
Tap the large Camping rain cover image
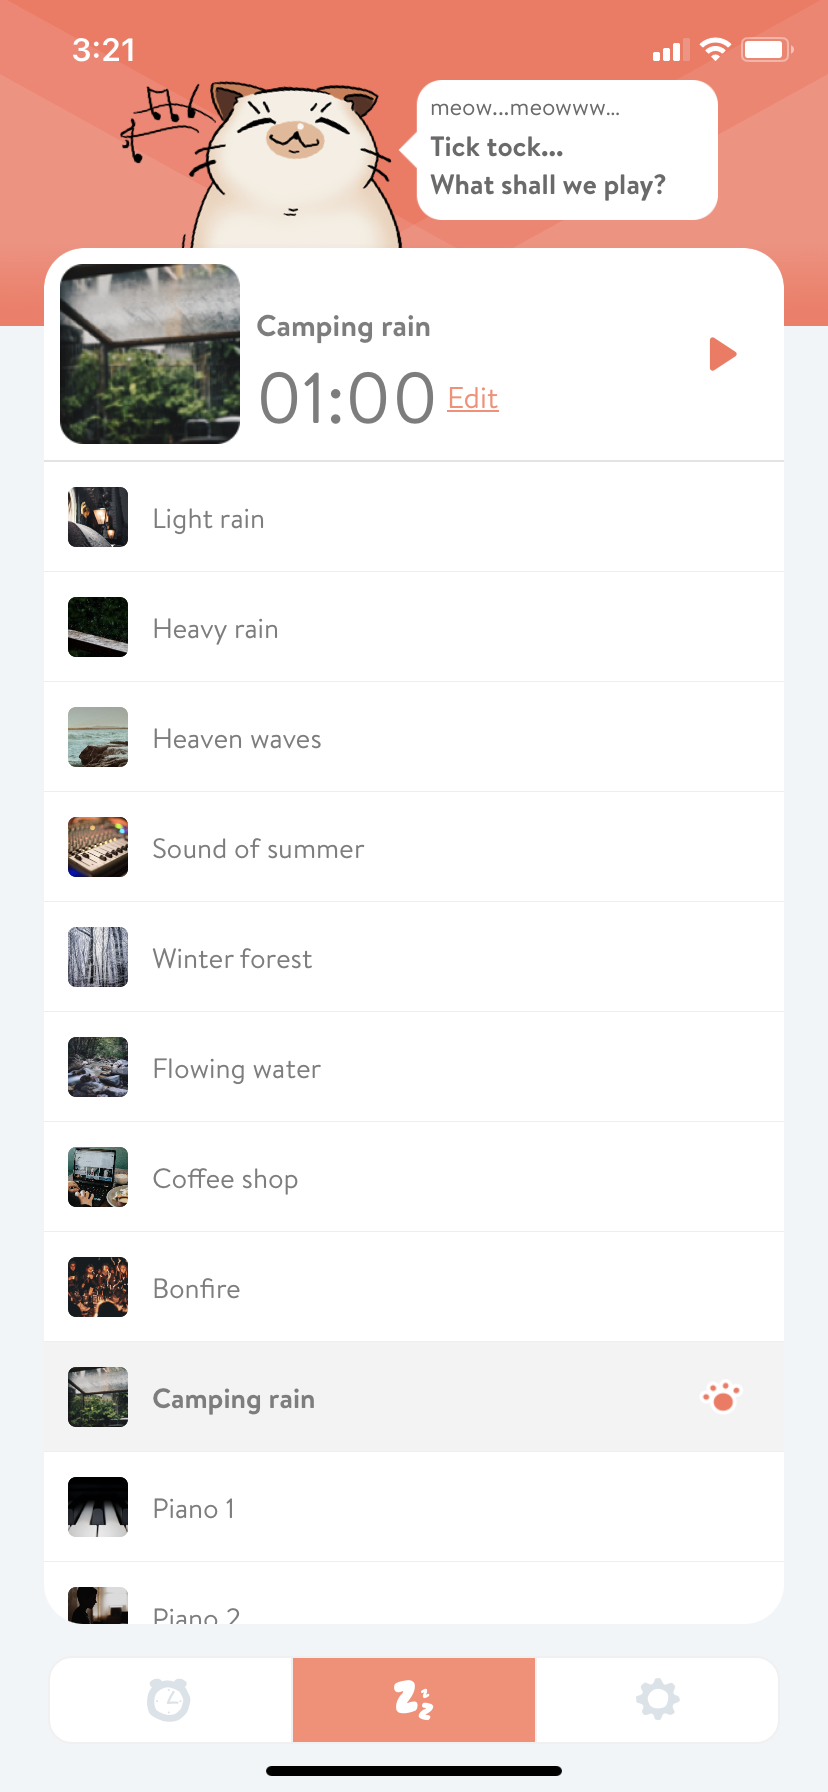(150, 354)
